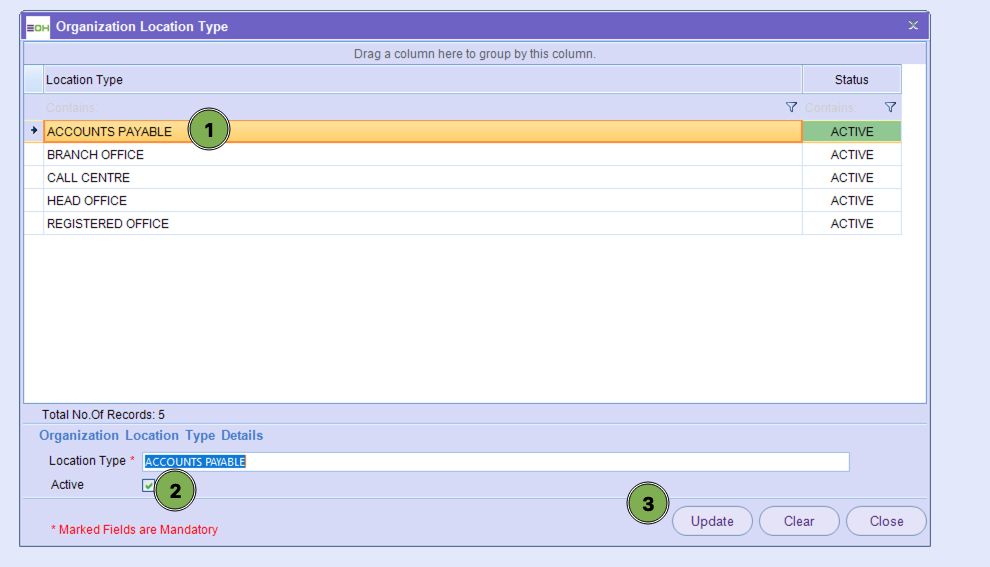Open the Location Type column filter icon
990x567 pixels.
pos(791,107)
